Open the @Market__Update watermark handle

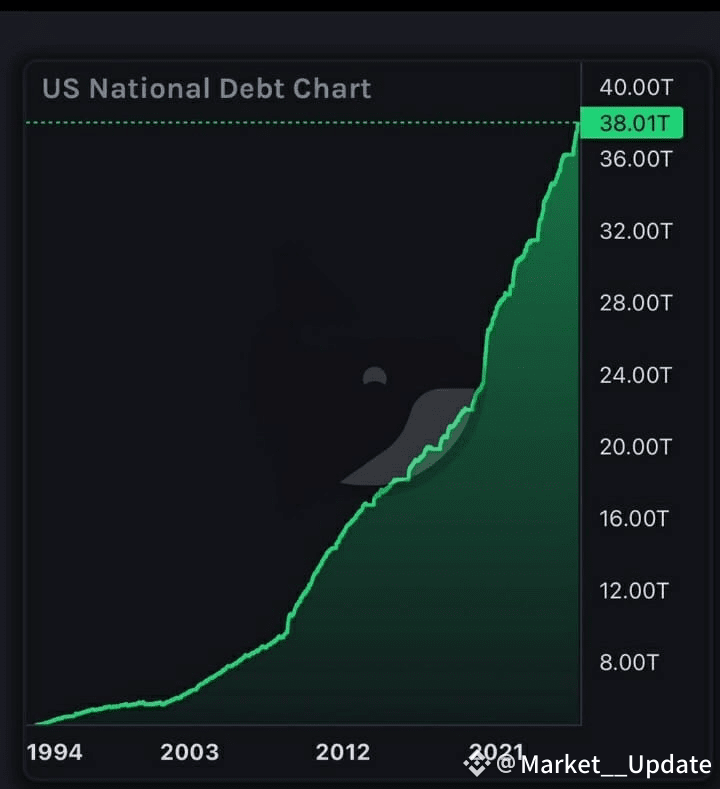pos(604,765)
